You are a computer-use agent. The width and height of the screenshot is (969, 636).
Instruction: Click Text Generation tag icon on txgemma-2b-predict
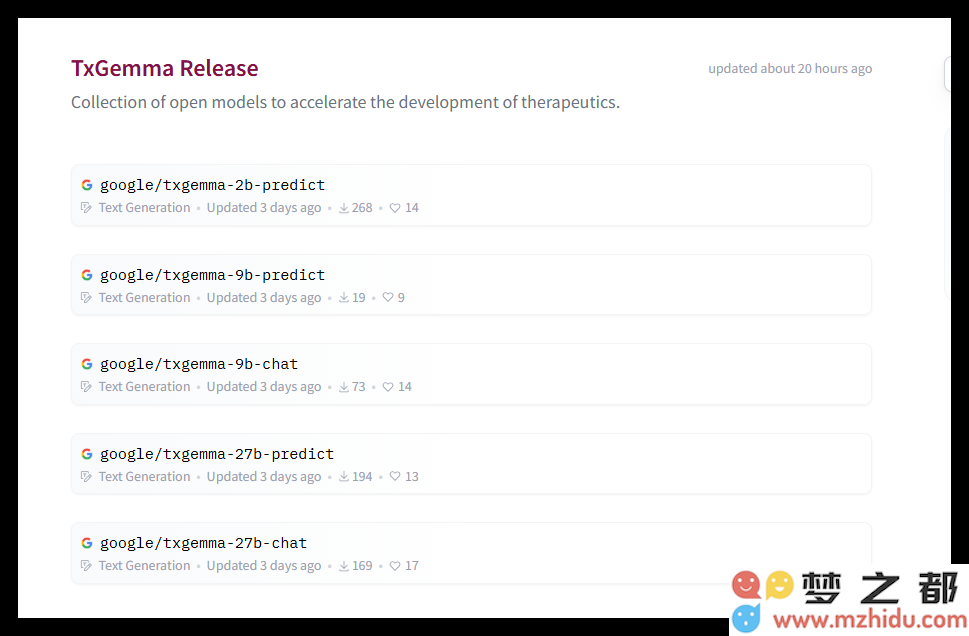(87, 208)
